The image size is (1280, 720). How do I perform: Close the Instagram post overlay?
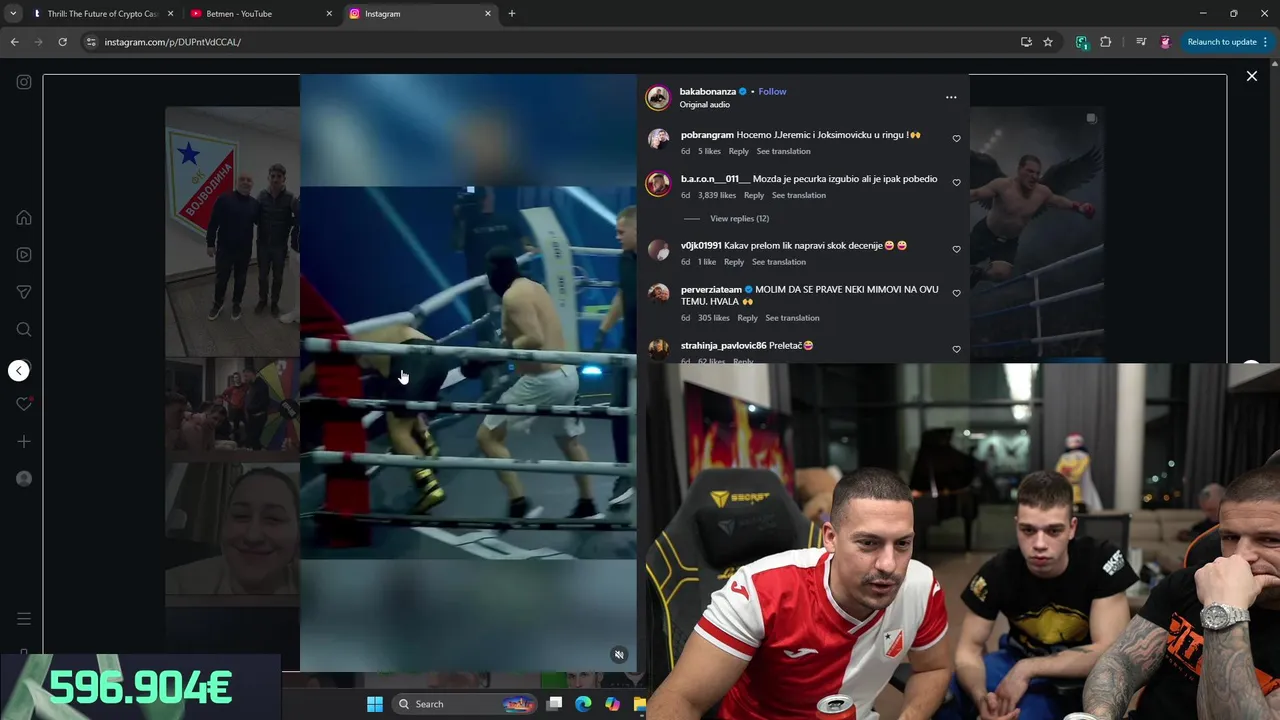[x=1251, y=76]
